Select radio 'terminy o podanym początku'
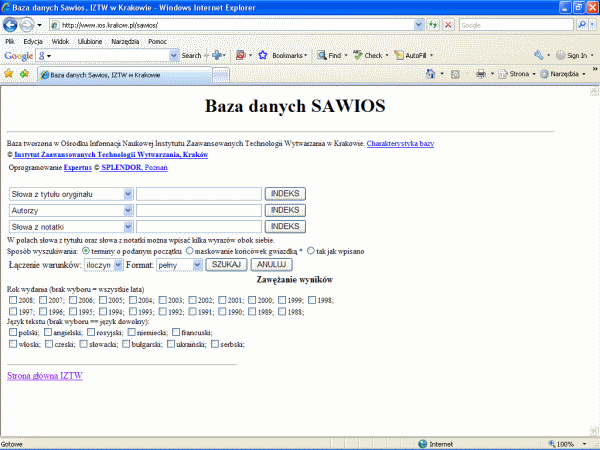This screenshot has height=450, width=600. click(86, 251)
